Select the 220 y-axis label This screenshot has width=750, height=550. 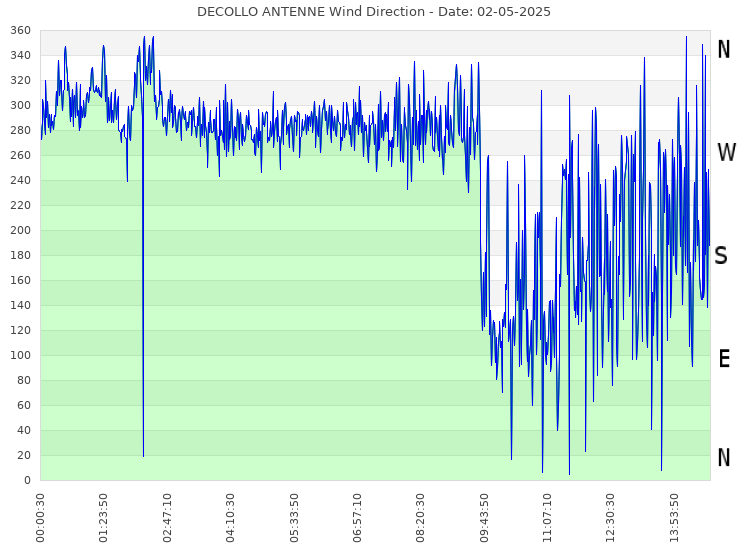click(21, 205)
